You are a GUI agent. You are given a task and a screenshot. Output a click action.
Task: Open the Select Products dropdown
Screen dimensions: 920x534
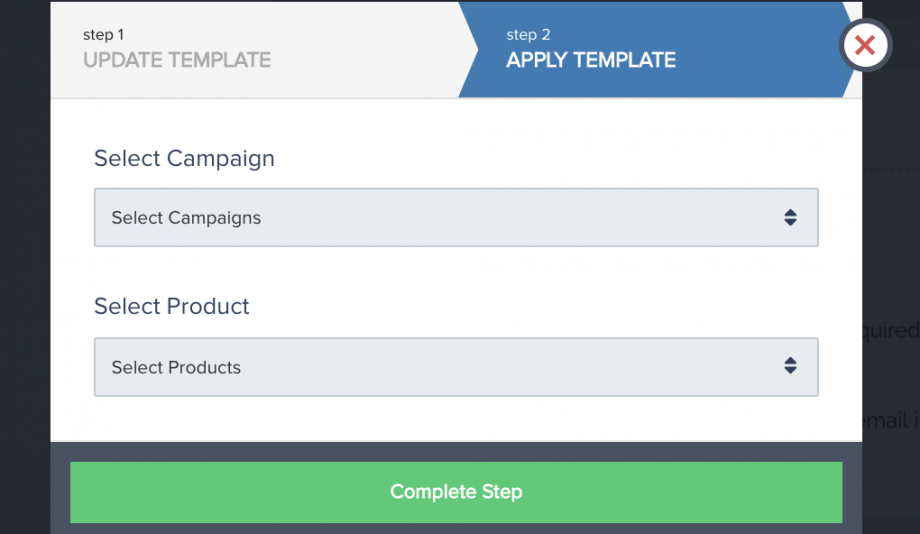456,367
